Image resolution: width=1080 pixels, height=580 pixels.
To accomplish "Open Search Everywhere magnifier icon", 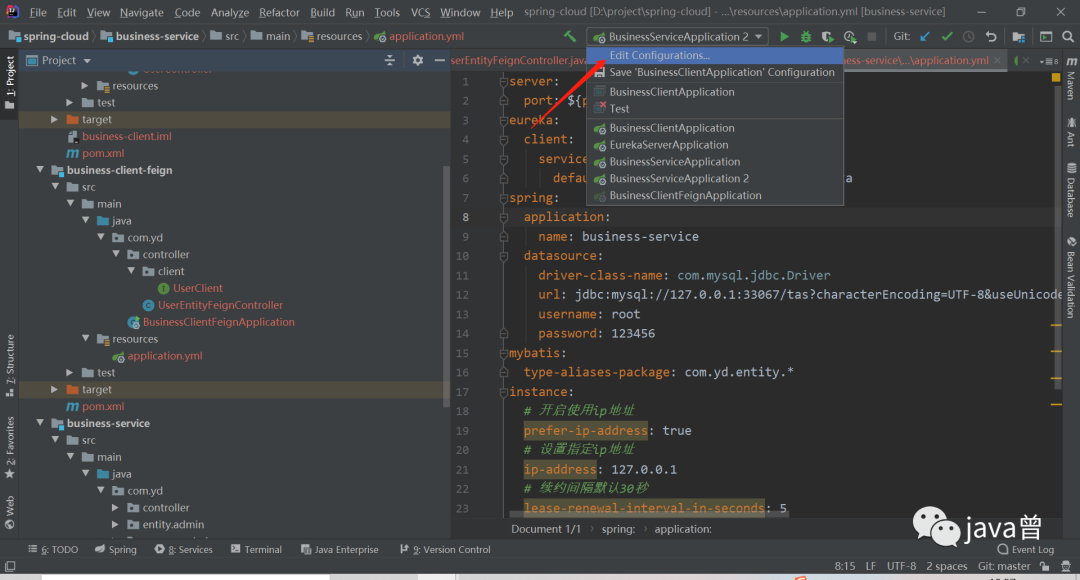I will [x=1068, y=37].
